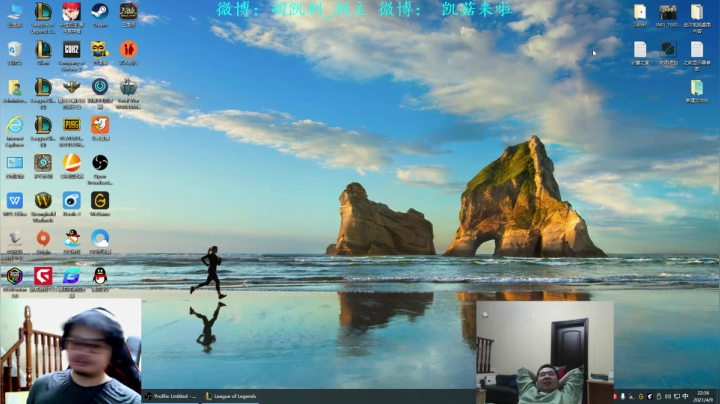The height and width of the screenshot is (404, 720).
Task: Open the dark green hexagon shortcut icon
Action: (x=668, y=50)
